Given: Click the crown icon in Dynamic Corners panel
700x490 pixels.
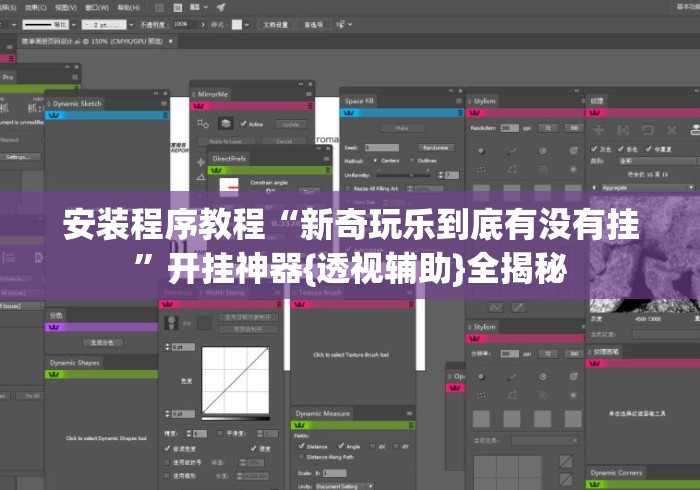Looking at the screenshot, I should point(595,484).
